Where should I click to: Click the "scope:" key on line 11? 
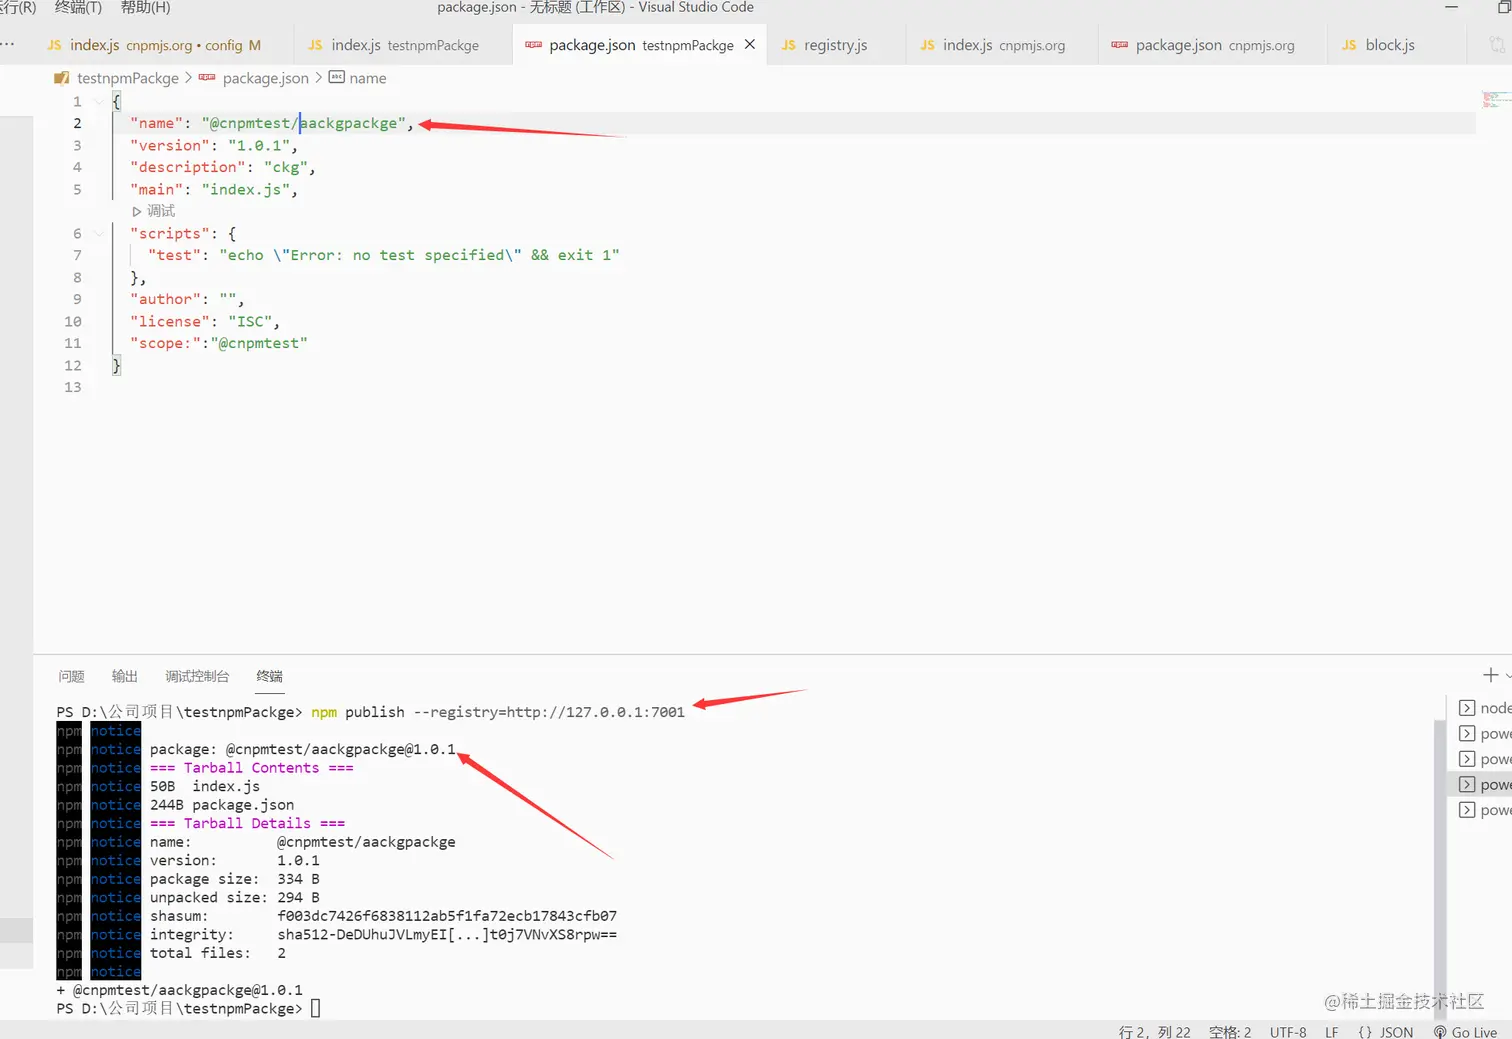tap(166, 343)
